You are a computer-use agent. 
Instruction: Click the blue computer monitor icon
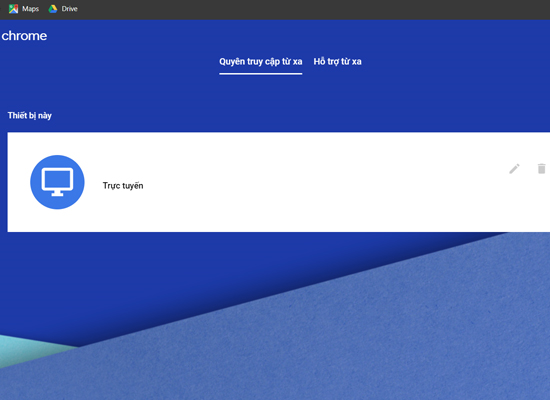point(58,182)
